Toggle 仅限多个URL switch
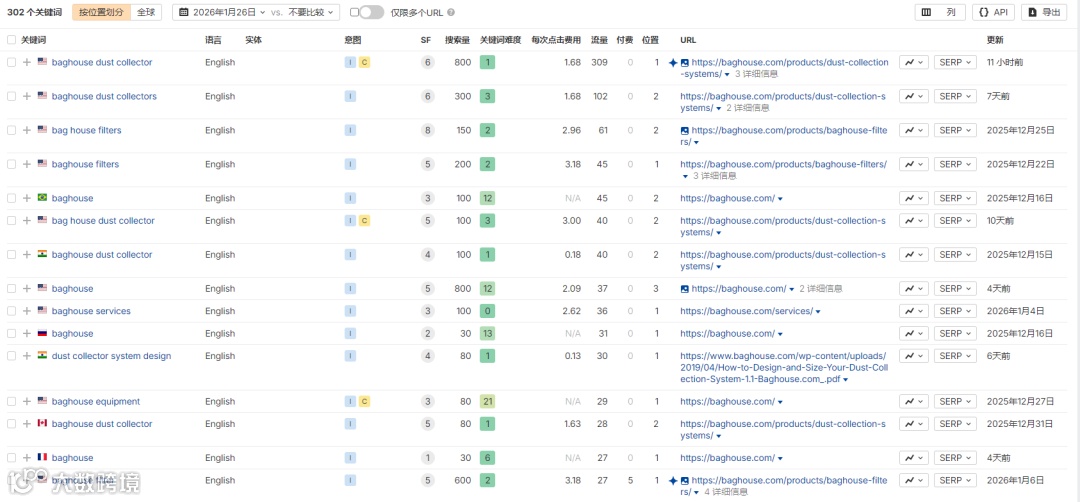This screenshot has width=1080, height=502. pyautogui.click(x=371, y=12)
